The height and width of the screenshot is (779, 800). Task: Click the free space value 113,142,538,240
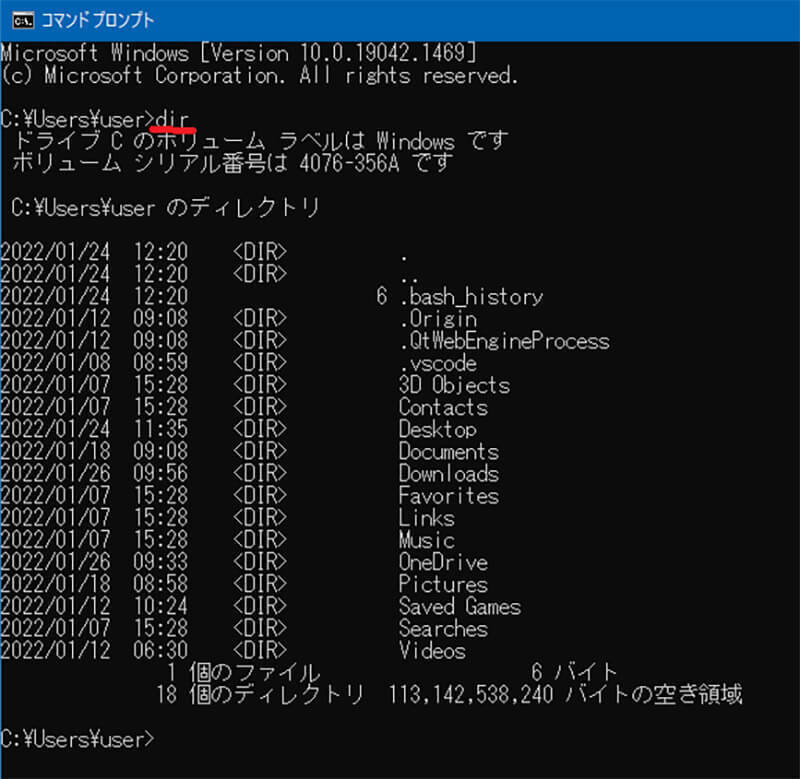click(x=470, y=695)
